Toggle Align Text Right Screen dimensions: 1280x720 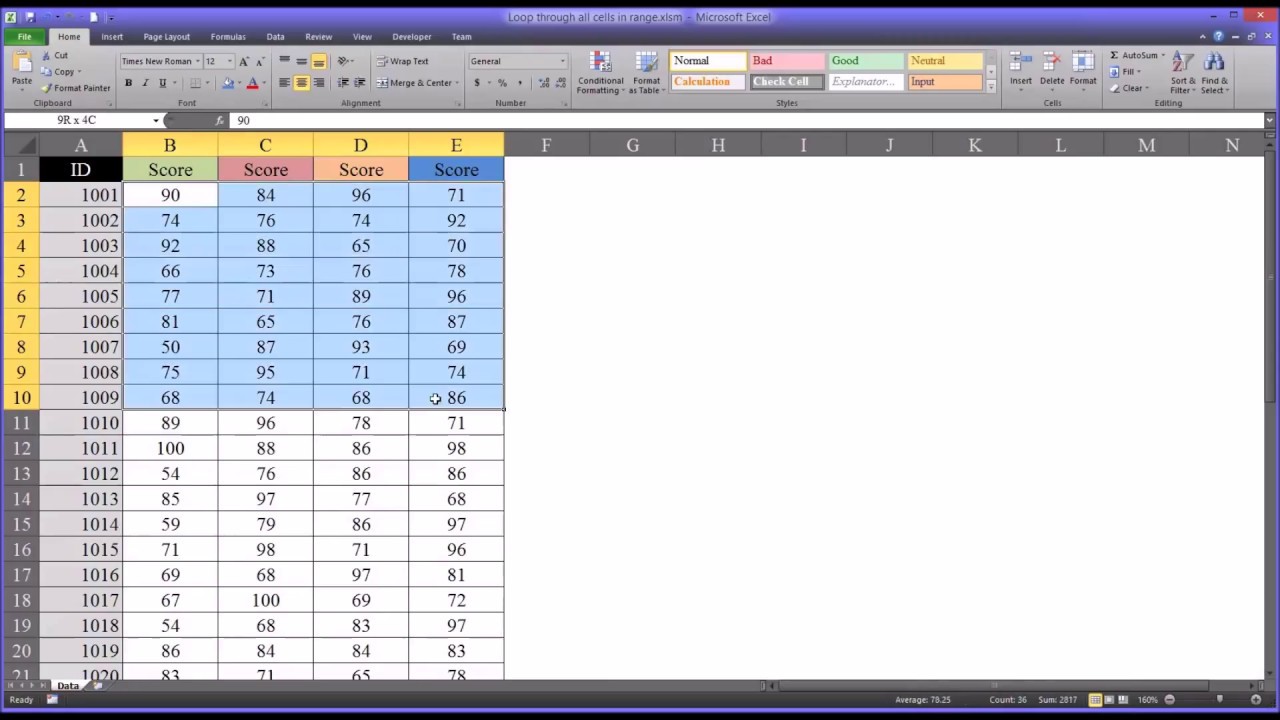click(318, 83)
